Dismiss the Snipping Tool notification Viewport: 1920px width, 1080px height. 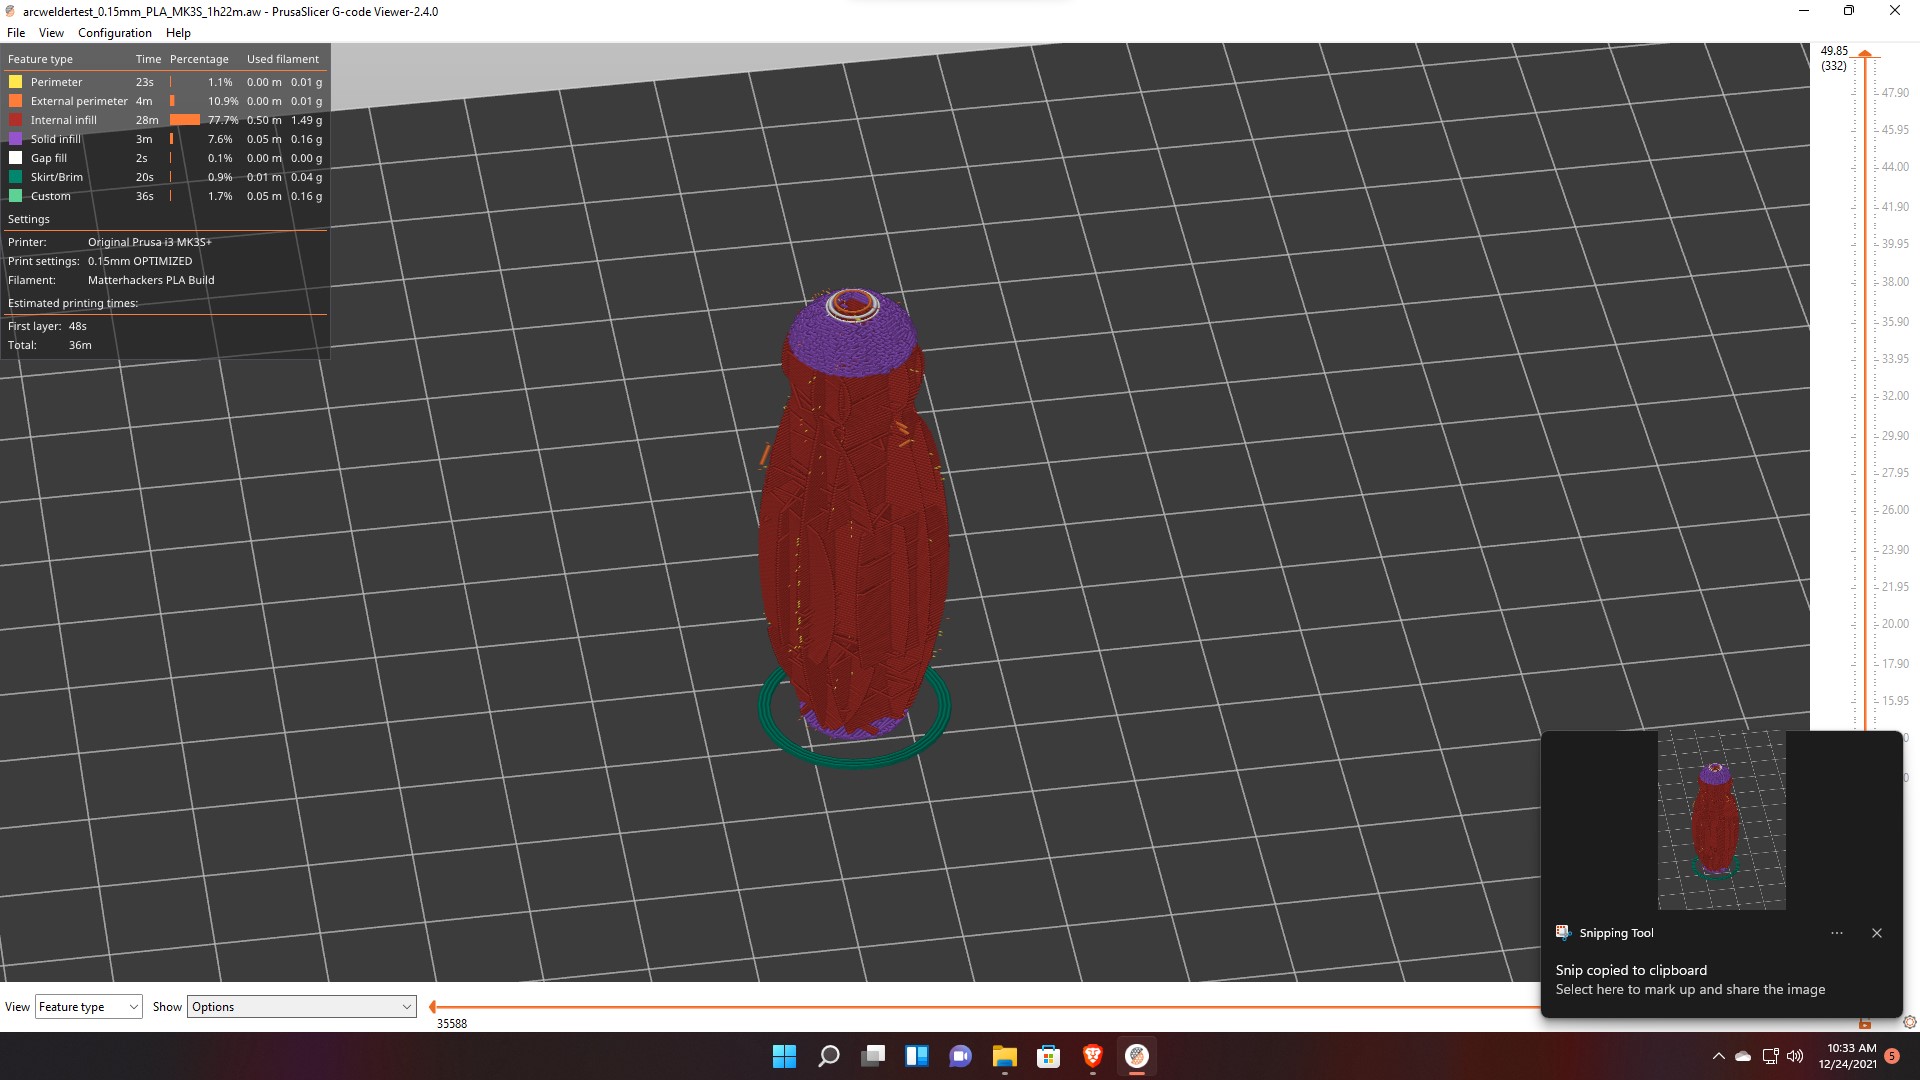(1876, 933)
